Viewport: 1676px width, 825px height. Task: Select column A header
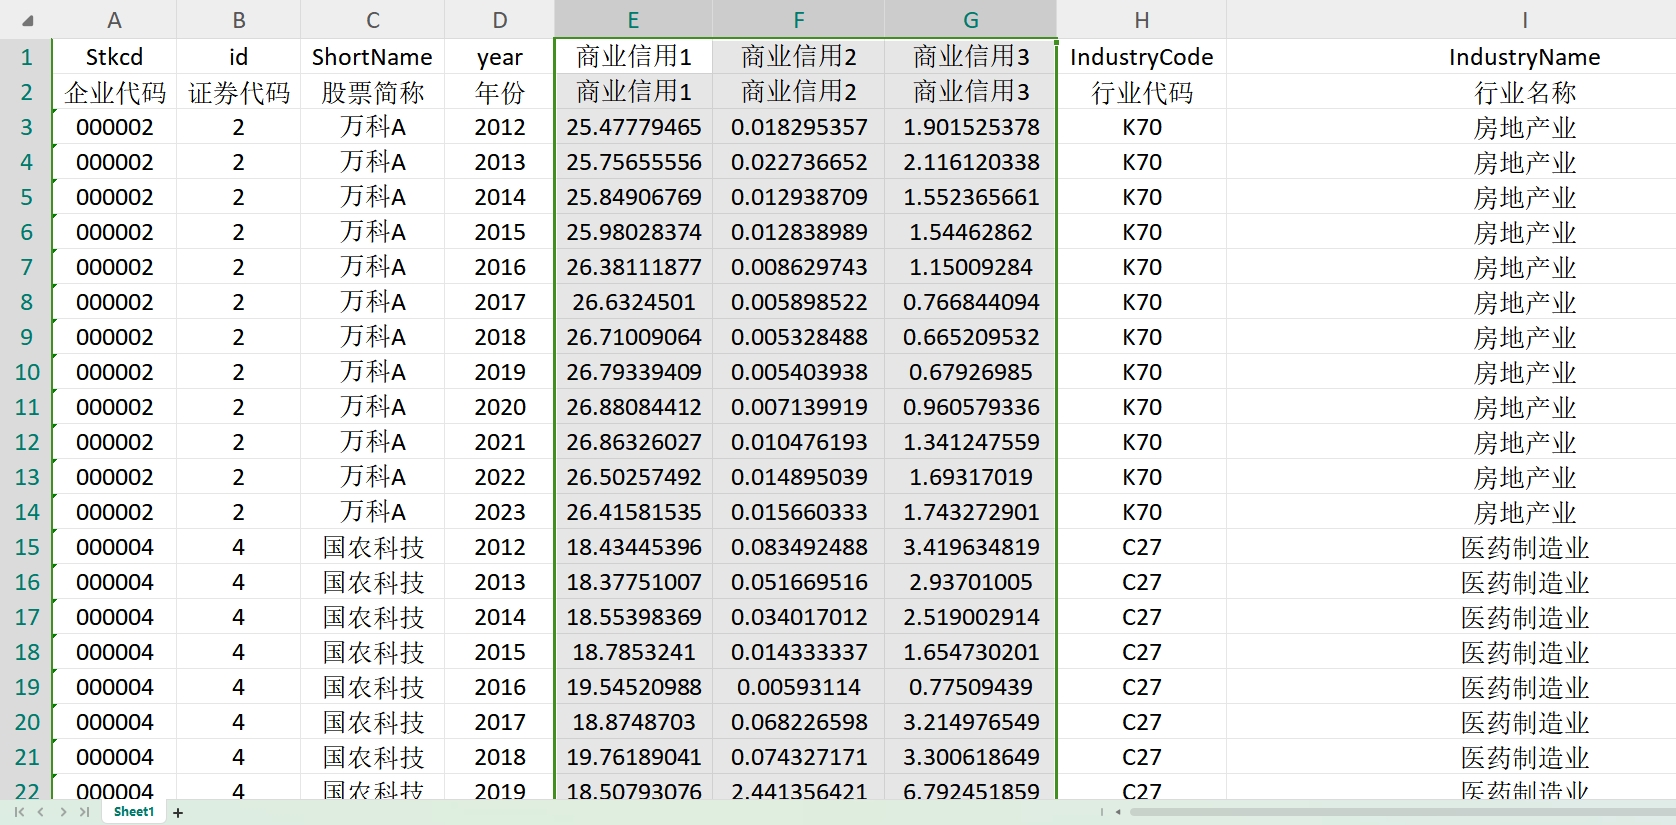pos(114,20)
